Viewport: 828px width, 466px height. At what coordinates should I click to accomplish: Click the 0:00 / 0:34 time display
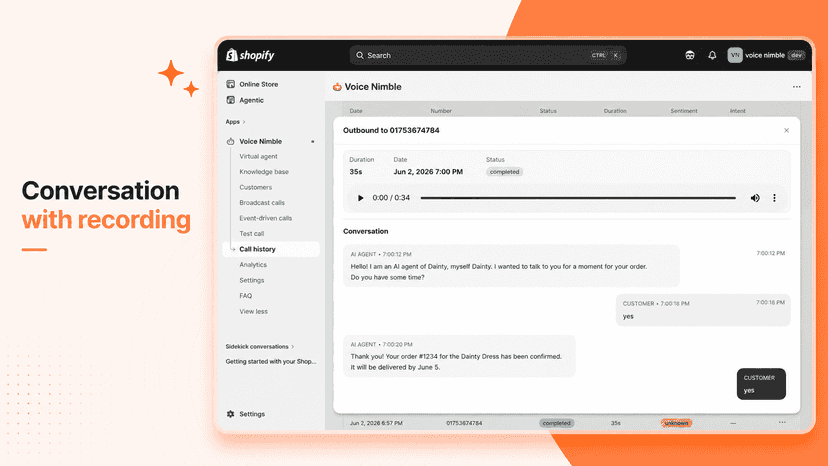click(x=391, y=198)
